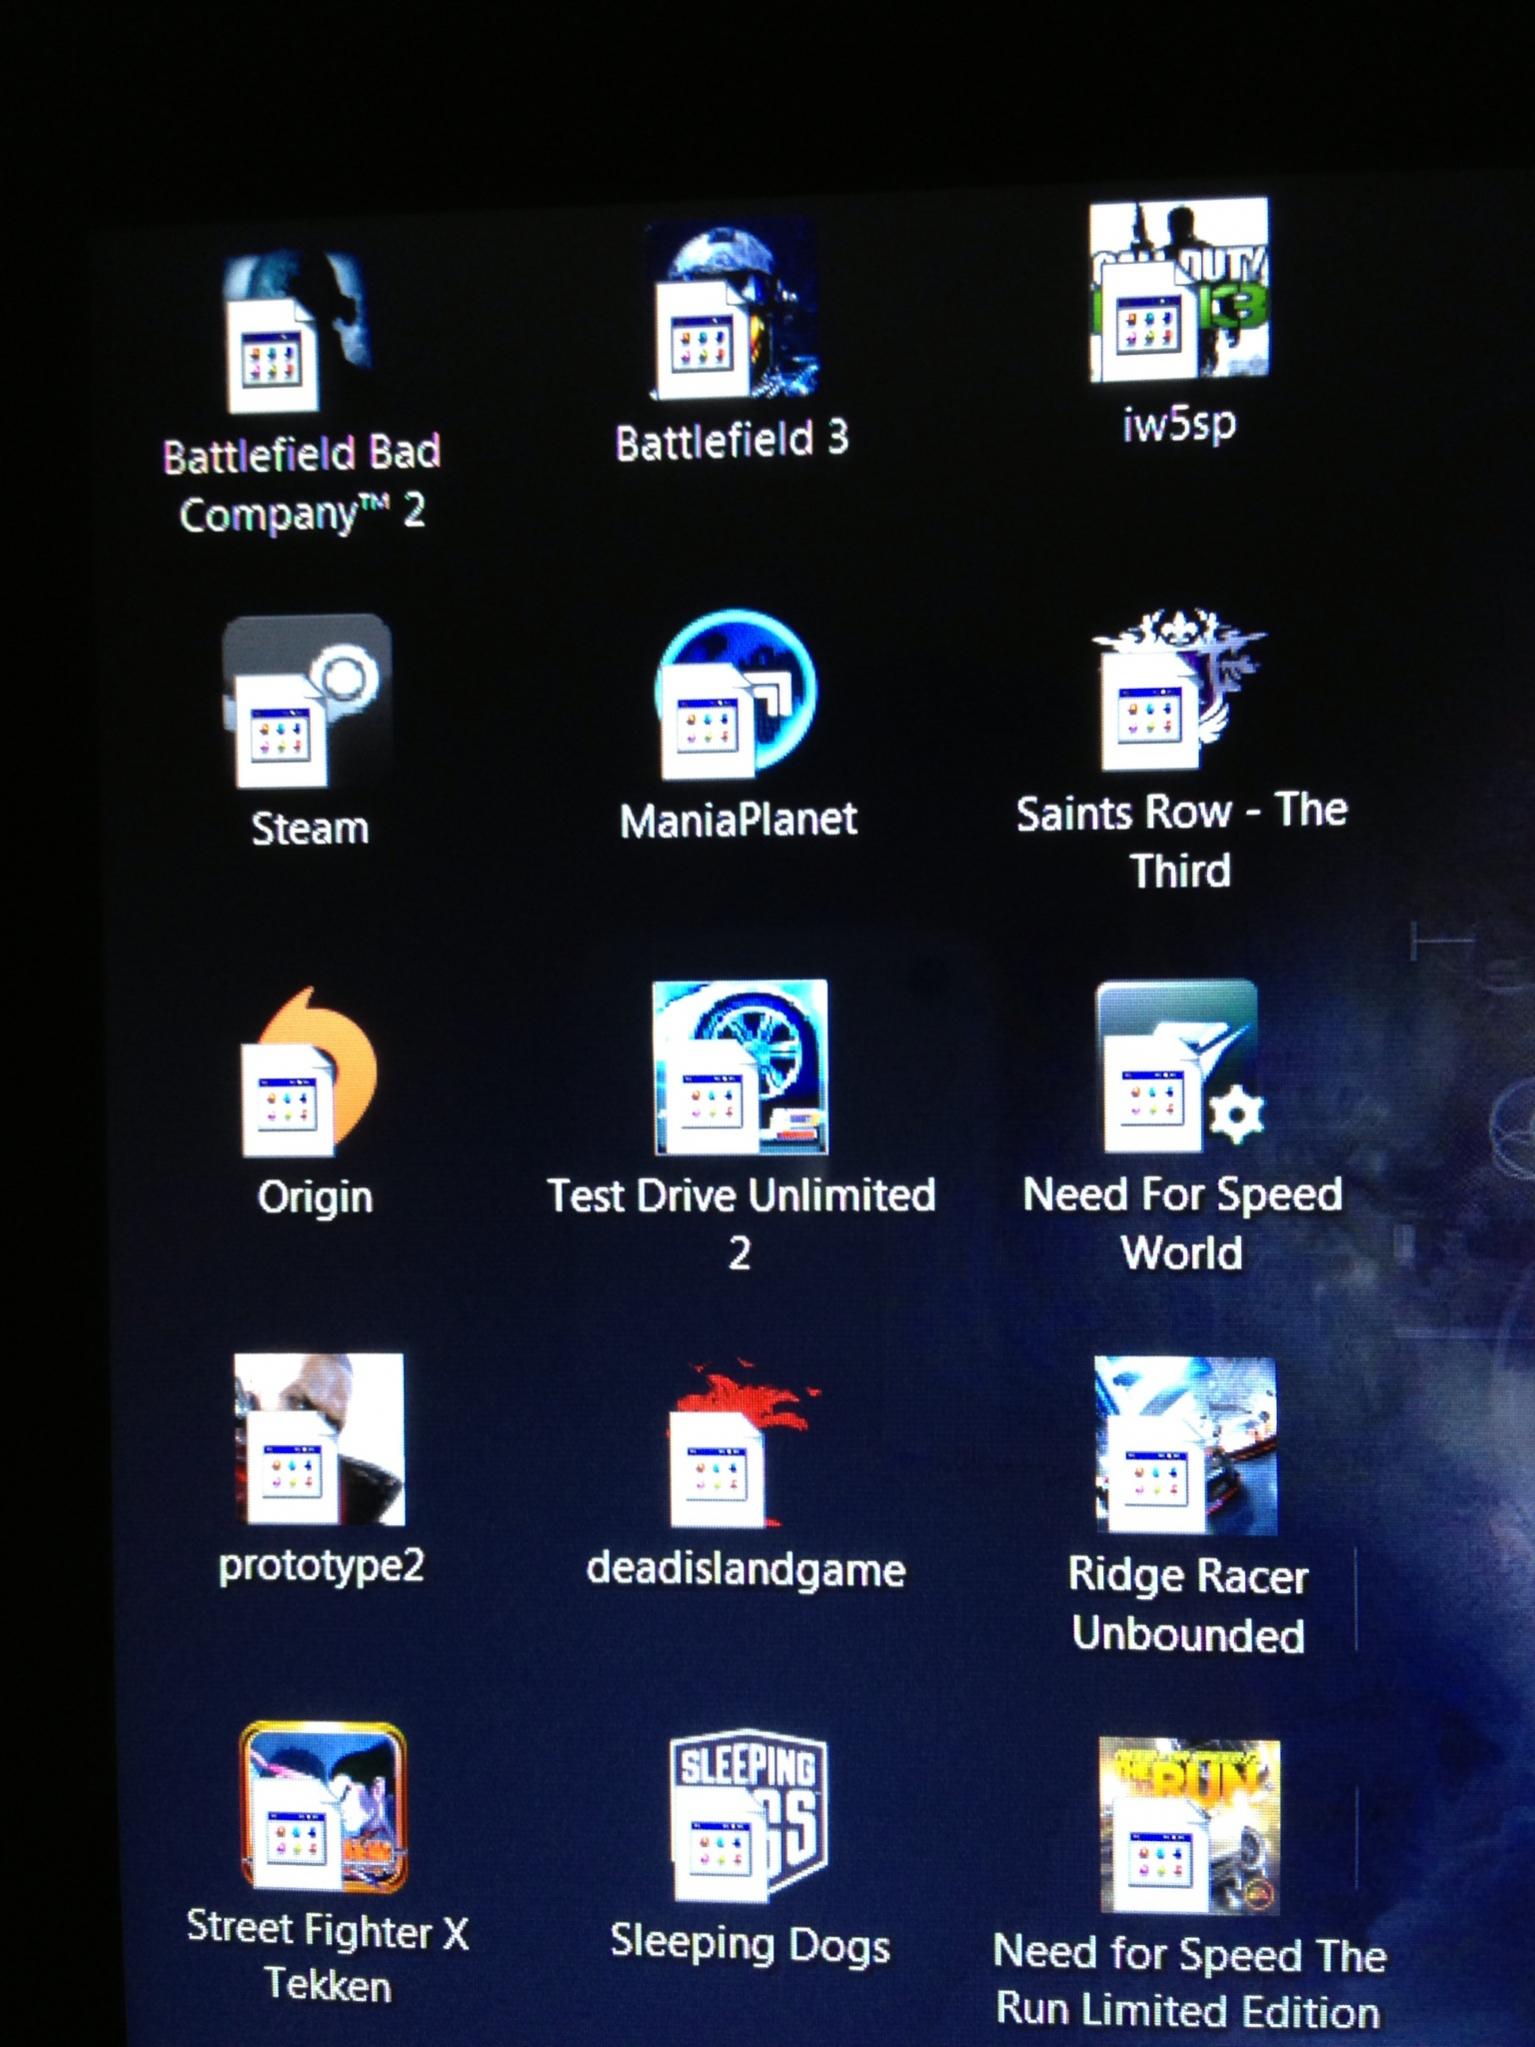Open the Battlefield Bad Company 2 icon

[297, 332]
